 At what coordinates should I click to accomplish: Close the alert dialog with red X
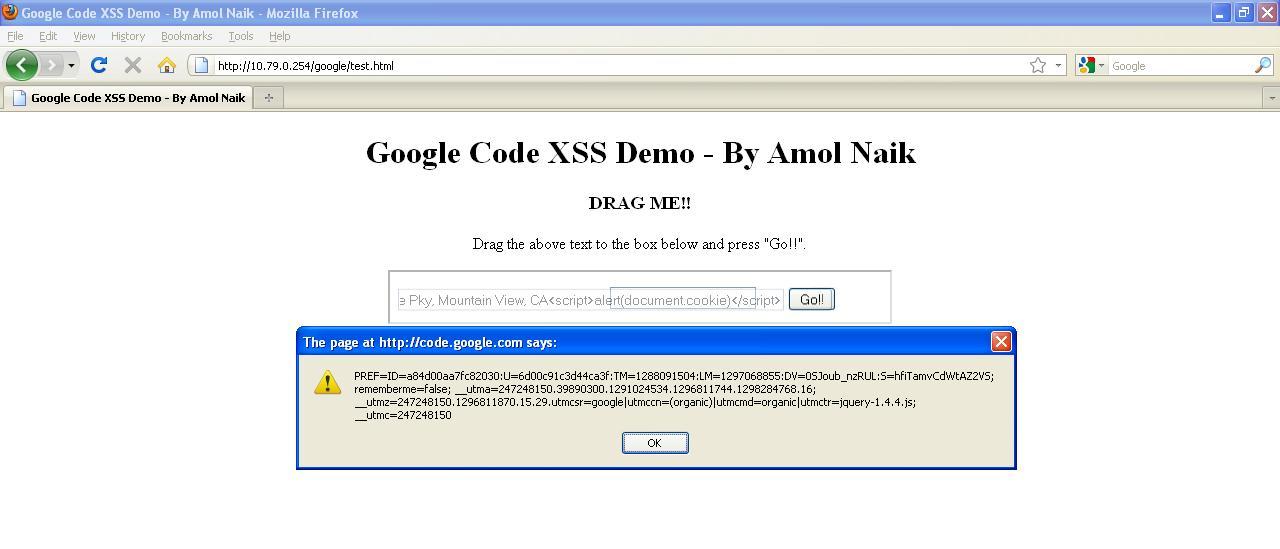[1000, 342]
